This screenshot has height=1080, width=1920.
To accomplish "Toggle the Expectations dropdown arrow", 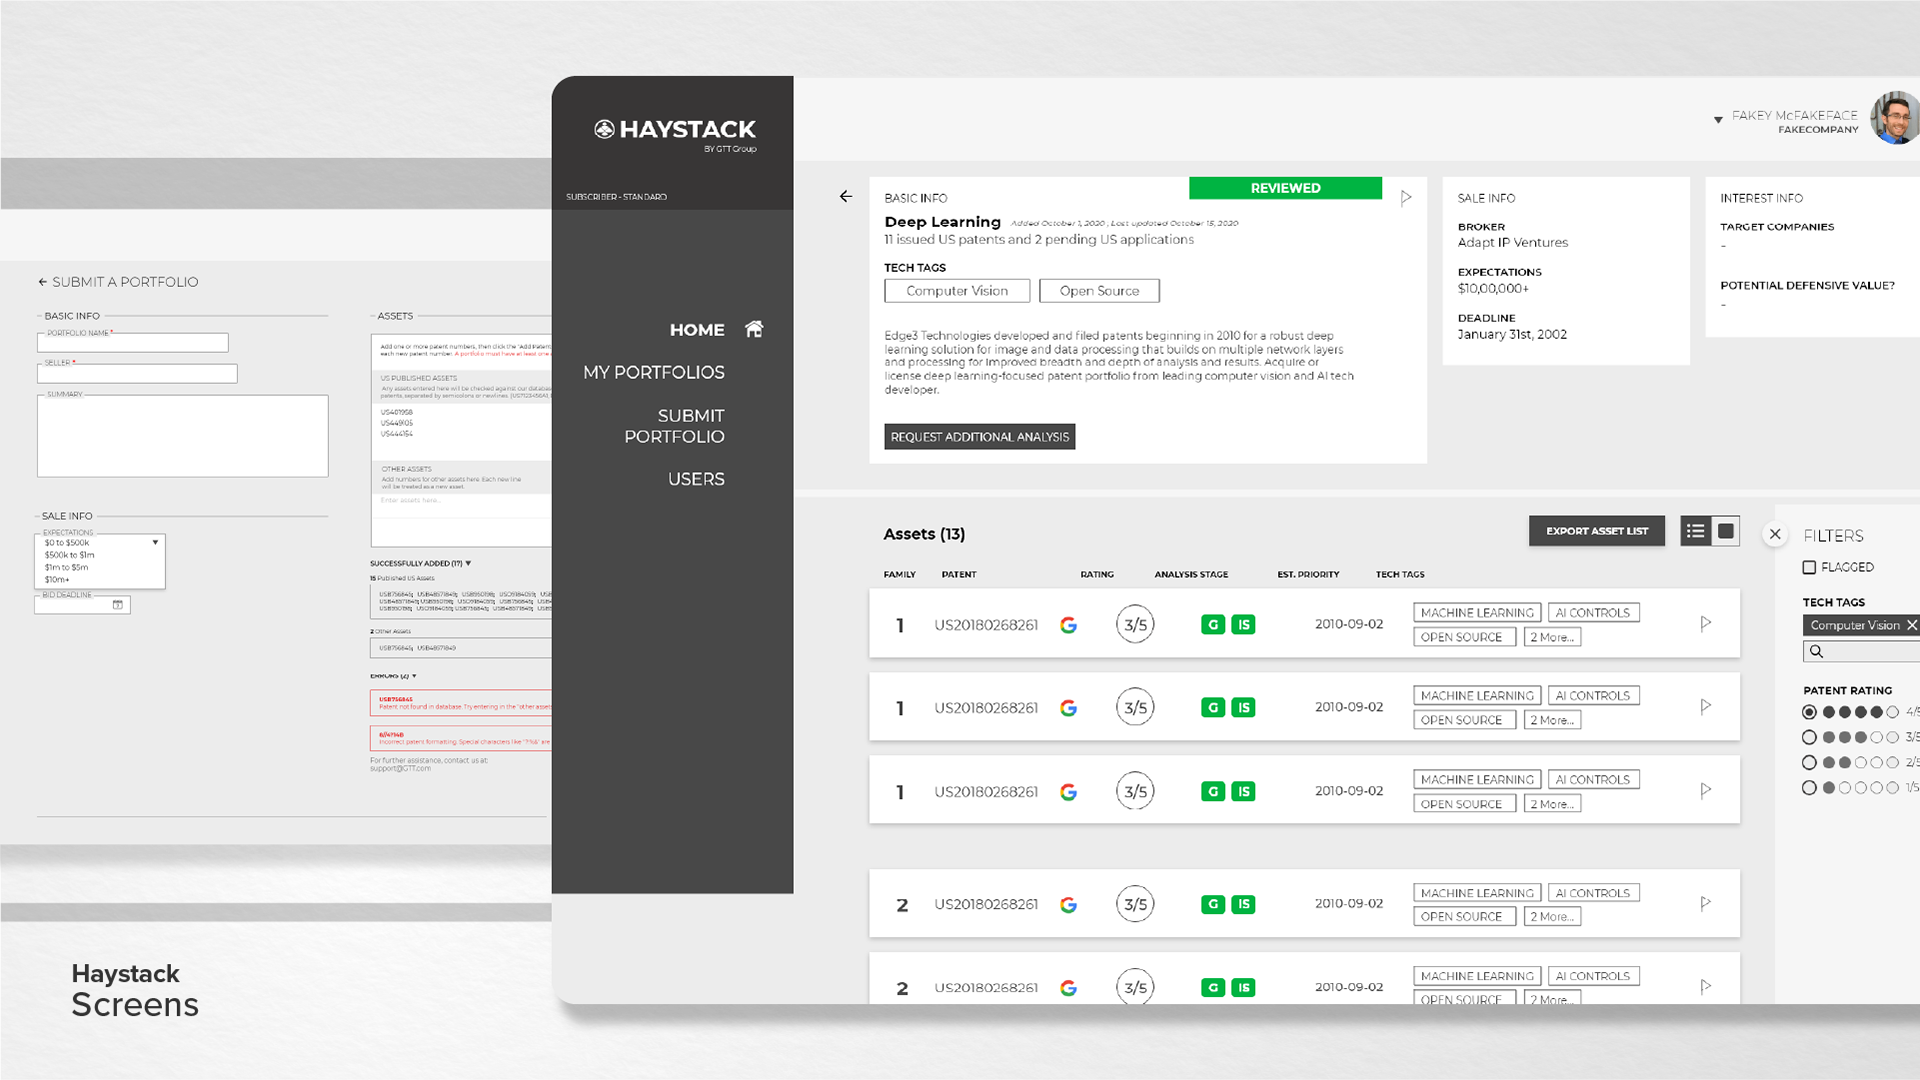I will (x=155, y=543).
